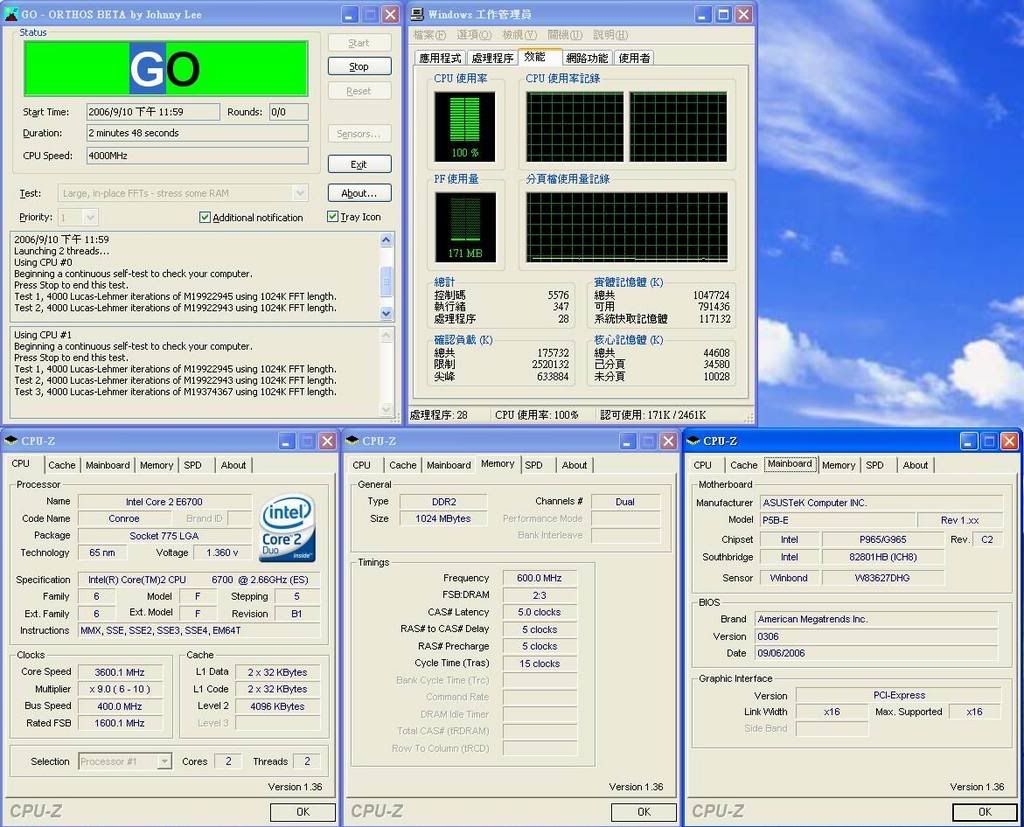The image size is (1024, 827).
Task: Click the ORTHOS app icon in its title bar
Action: click(x=11, y=14)
